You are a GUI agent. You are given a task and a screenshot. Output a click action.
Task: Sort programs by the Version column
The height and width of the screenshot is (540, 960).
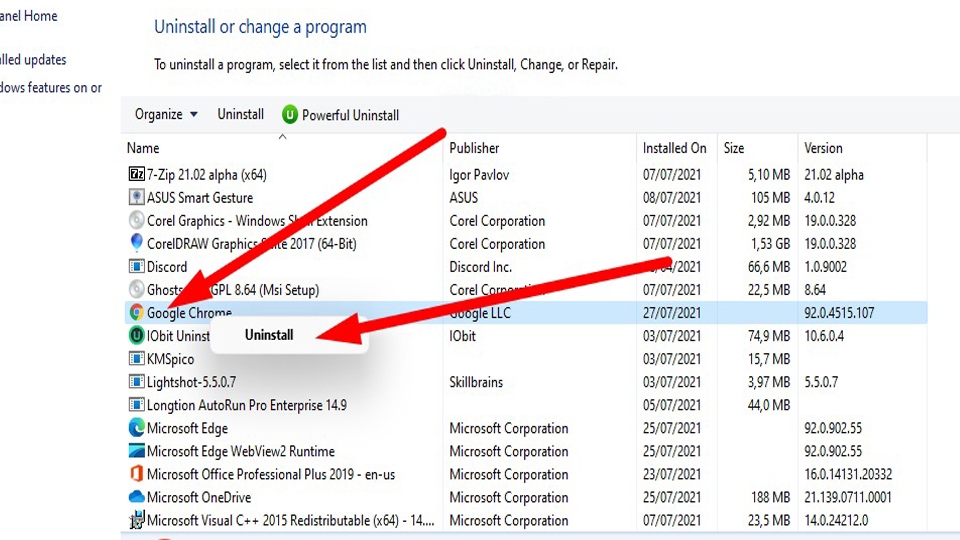(823, 148)
